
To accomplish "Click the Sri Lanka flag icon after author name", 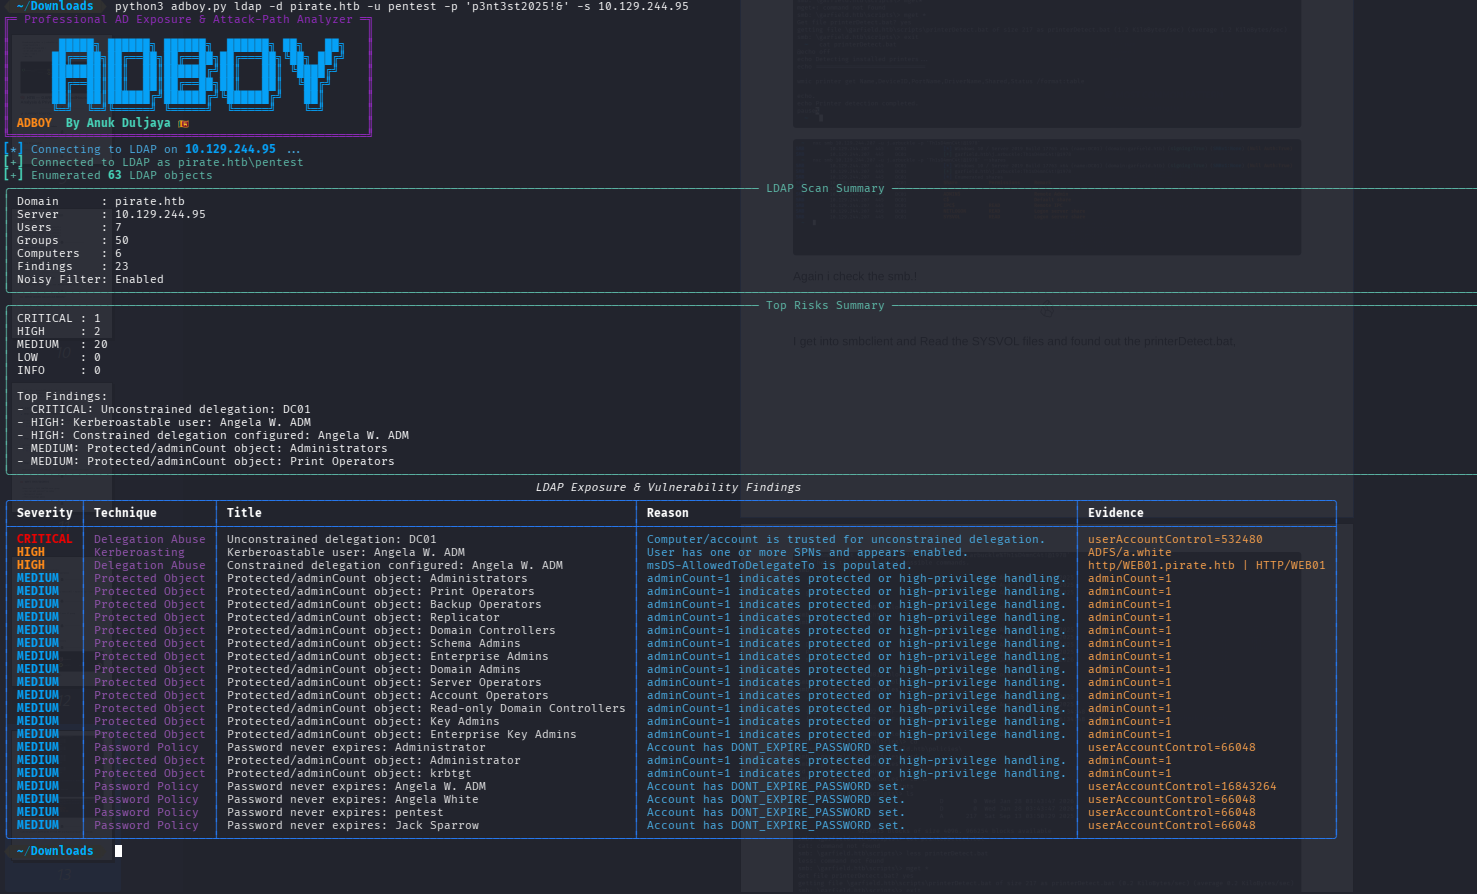I will click(183, 124).
